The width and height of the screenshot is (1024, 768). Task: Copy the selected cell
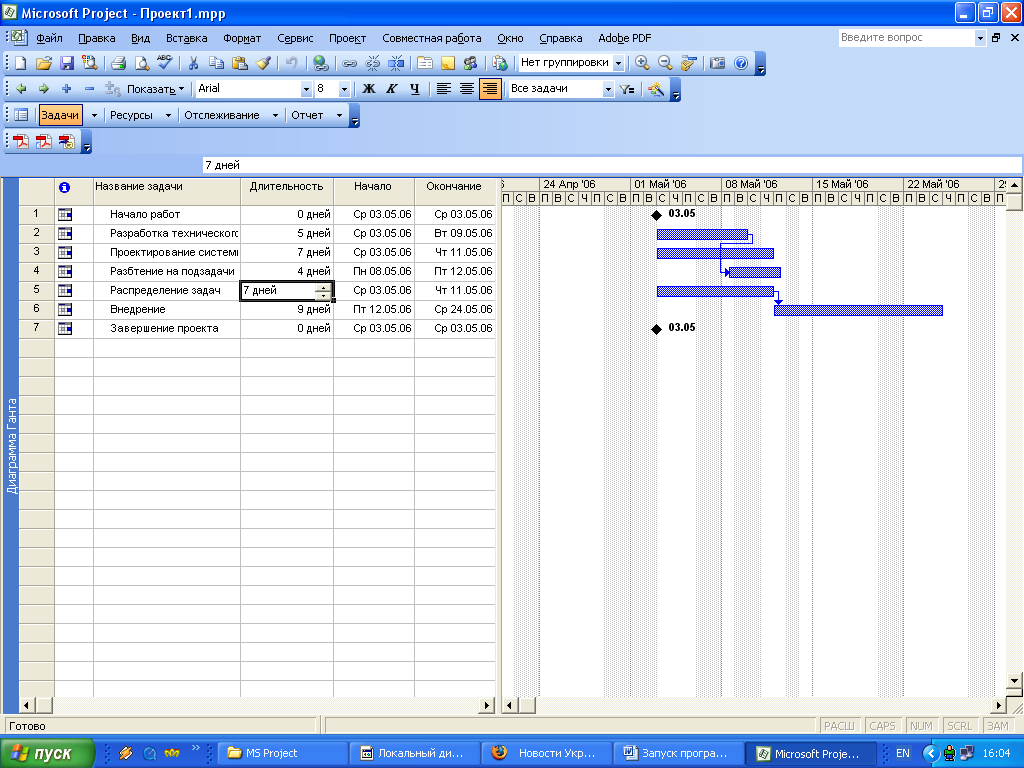[216, 63]
